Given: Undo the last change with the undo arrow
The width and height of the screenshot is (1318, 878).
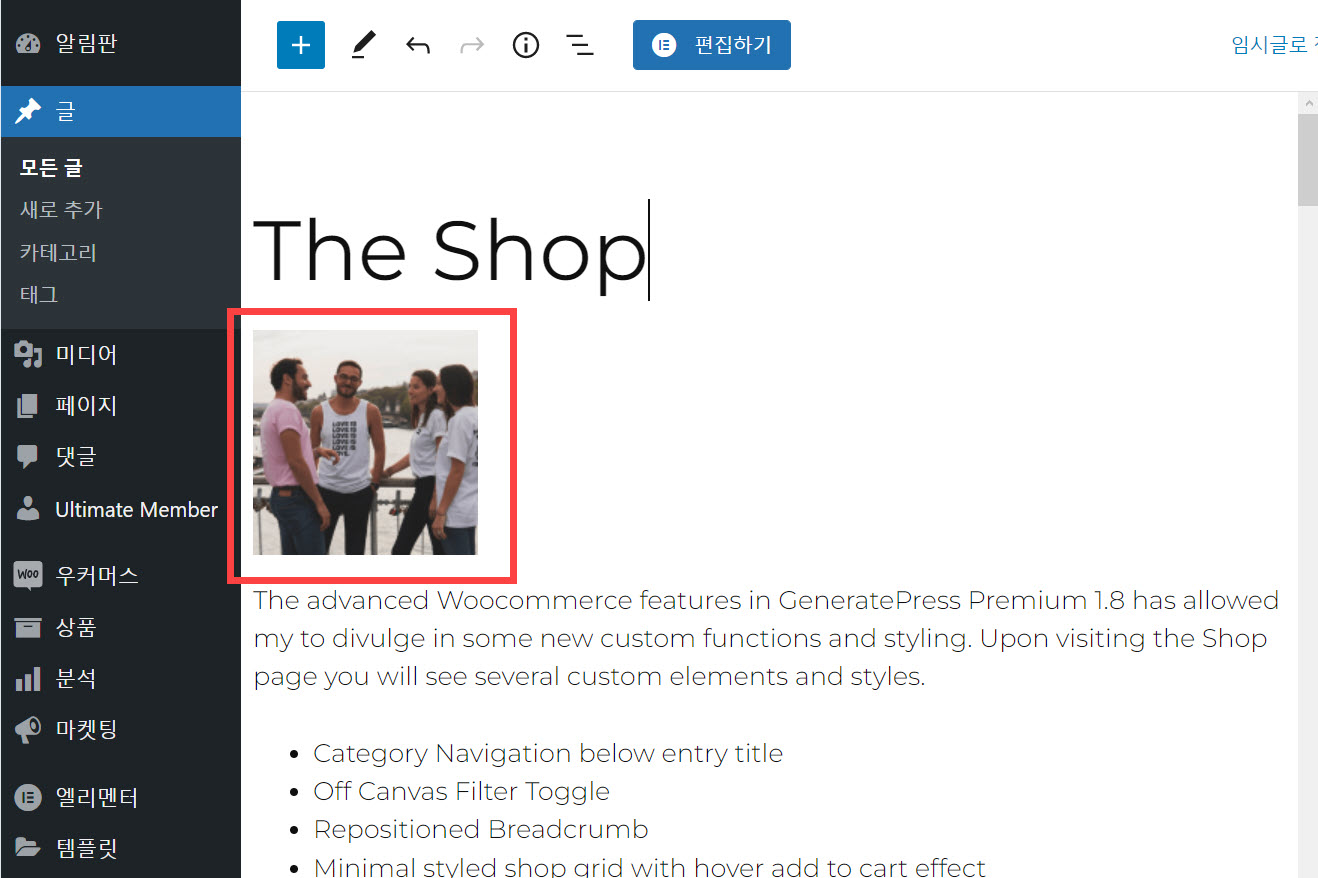Looking at the screenshot, I should pos(418,45).
